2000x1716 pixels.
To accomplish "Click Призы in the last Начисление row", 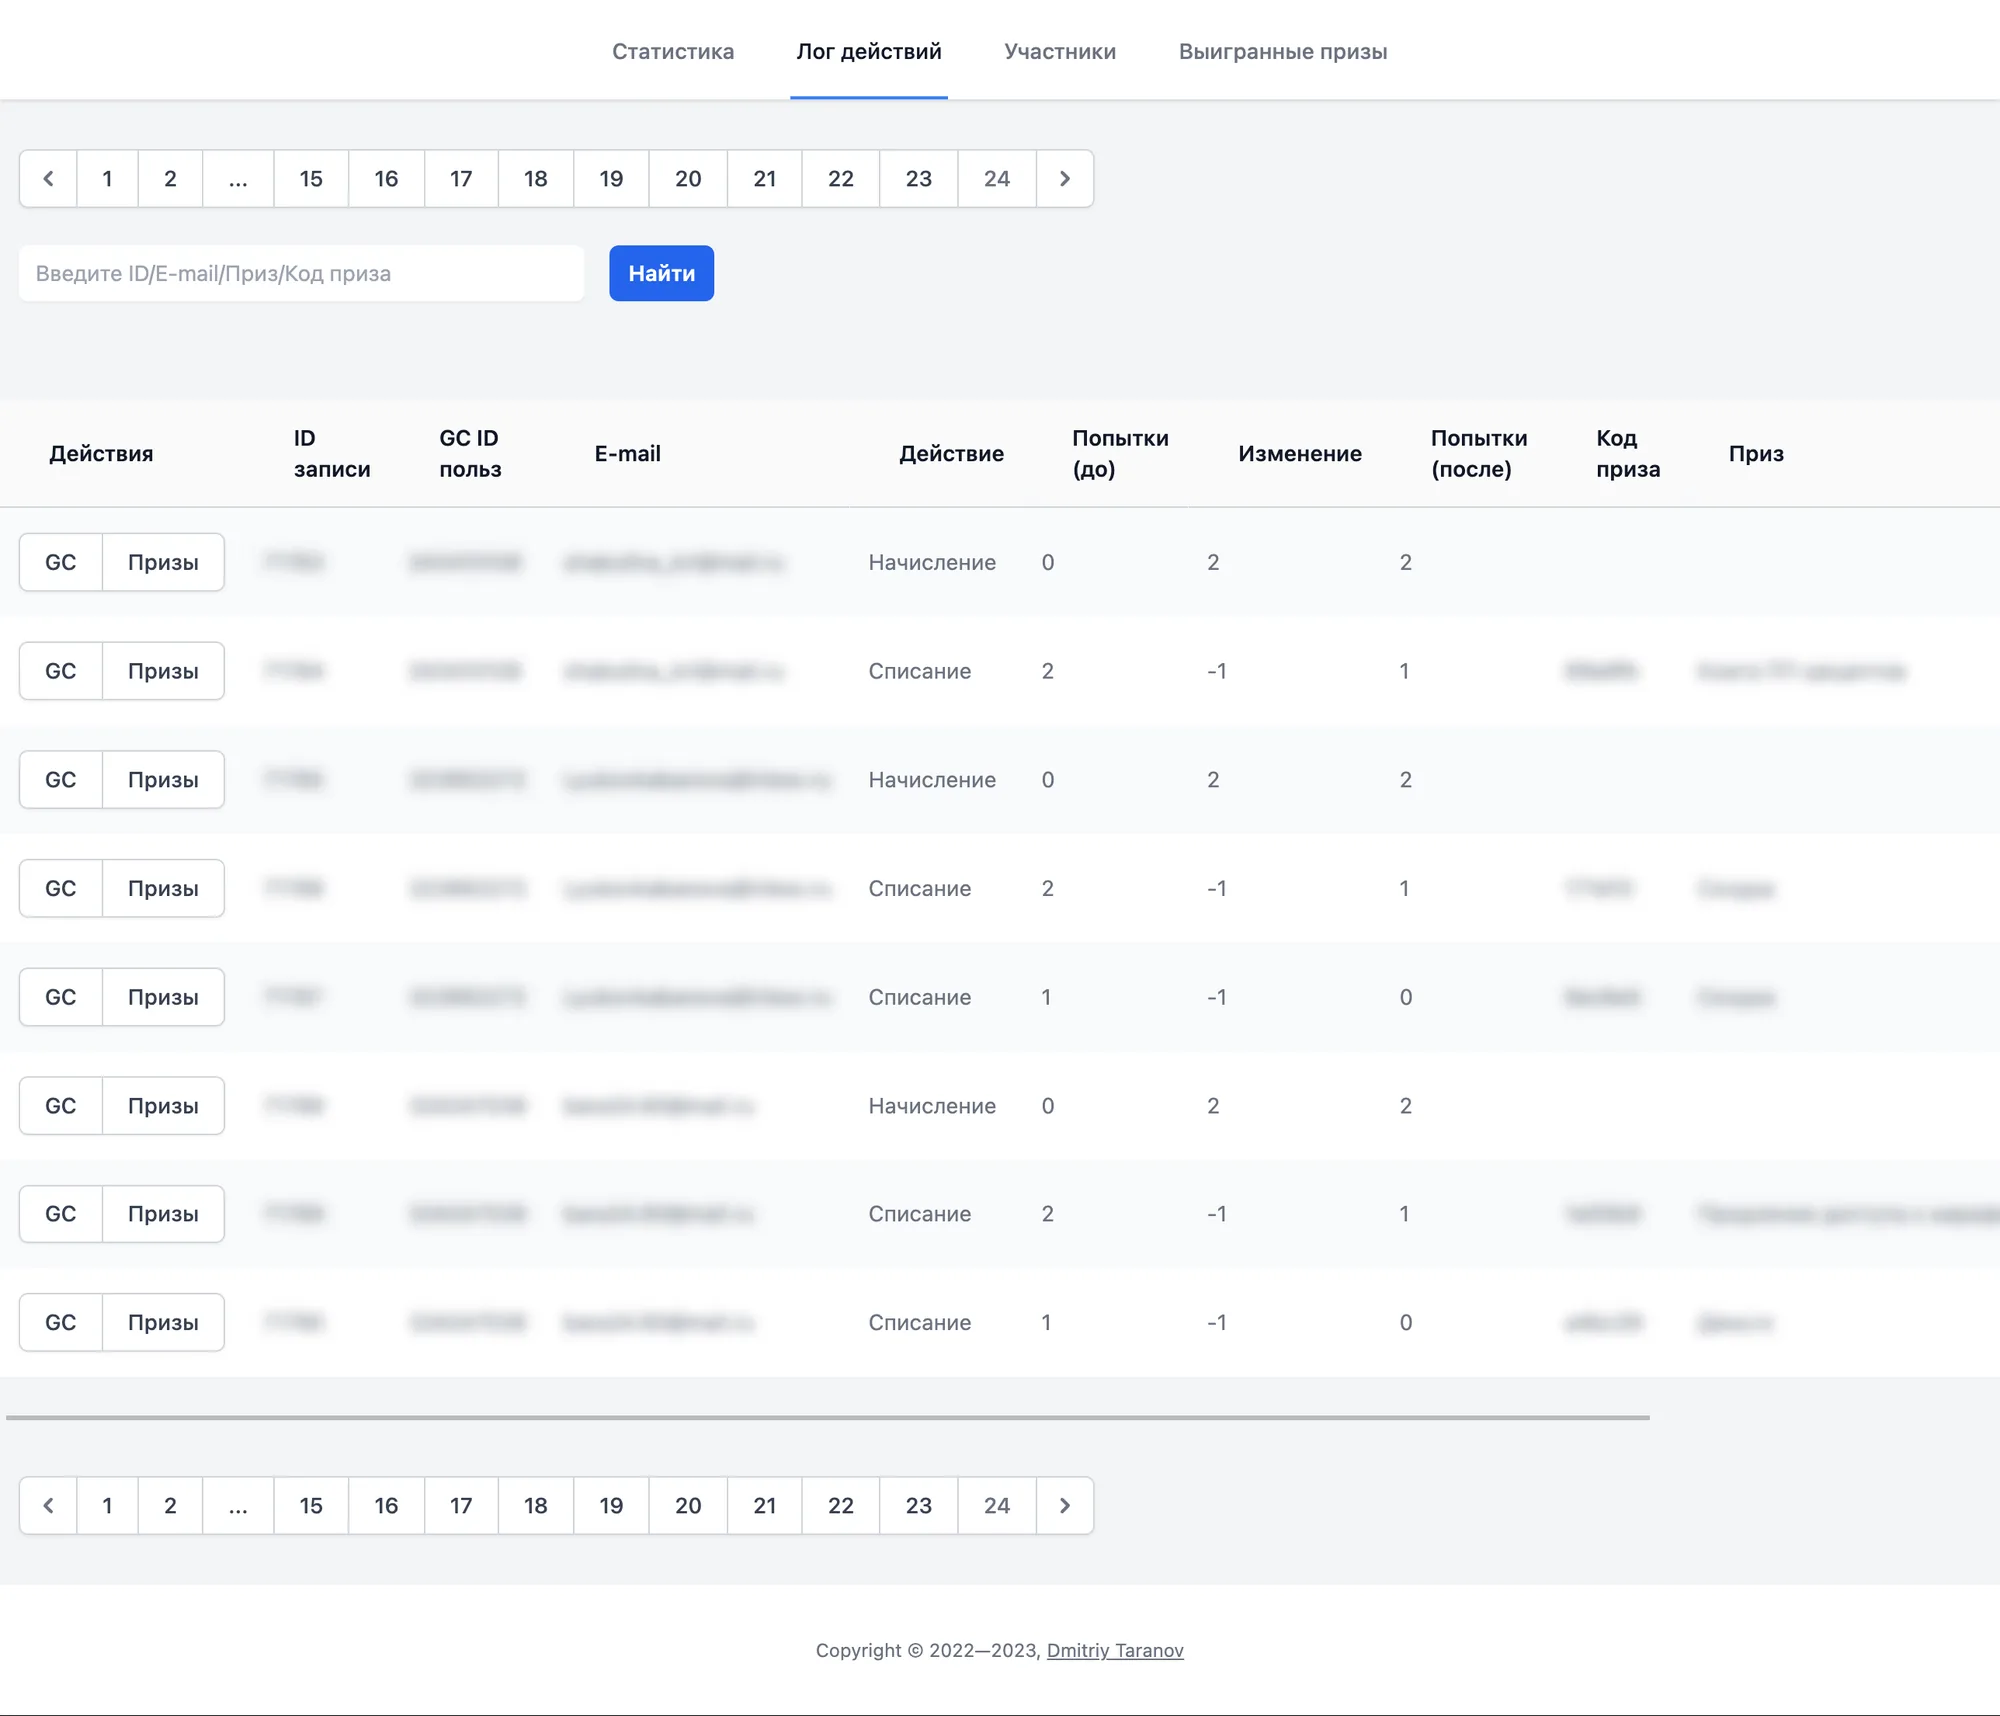I will coord(163,1105).
